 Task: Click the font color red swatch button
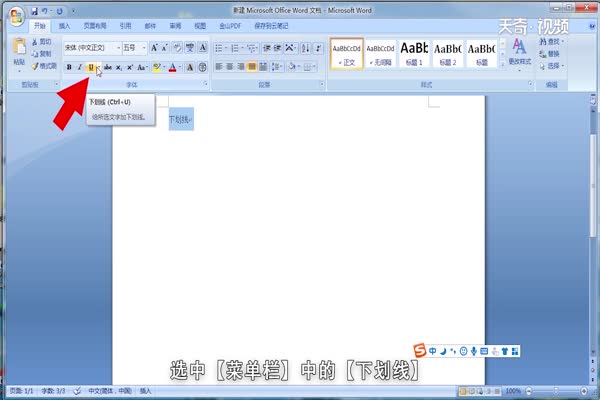point(173,67)
